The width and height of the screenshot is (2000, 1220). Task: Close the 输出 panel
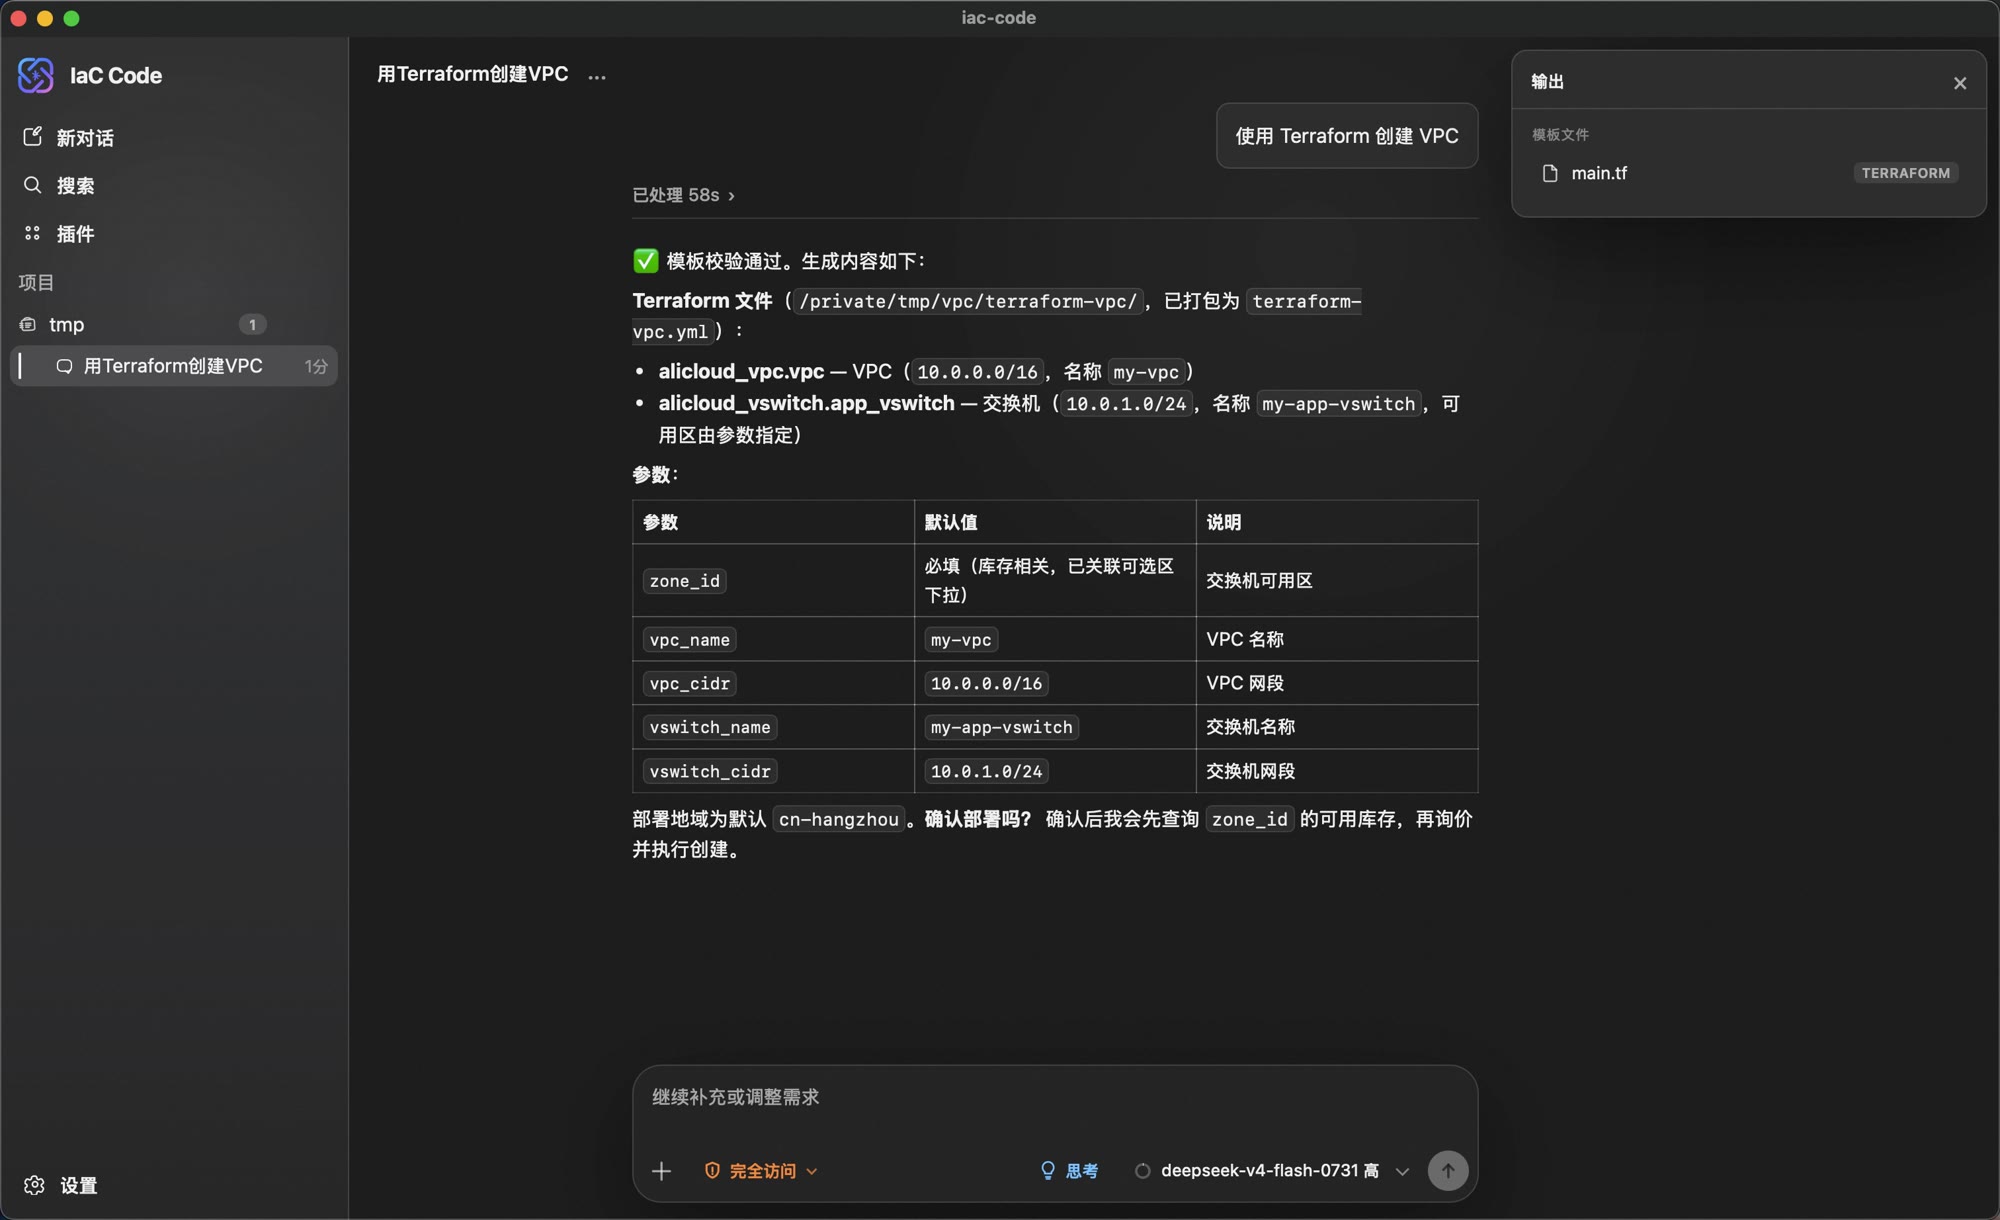1960,83
